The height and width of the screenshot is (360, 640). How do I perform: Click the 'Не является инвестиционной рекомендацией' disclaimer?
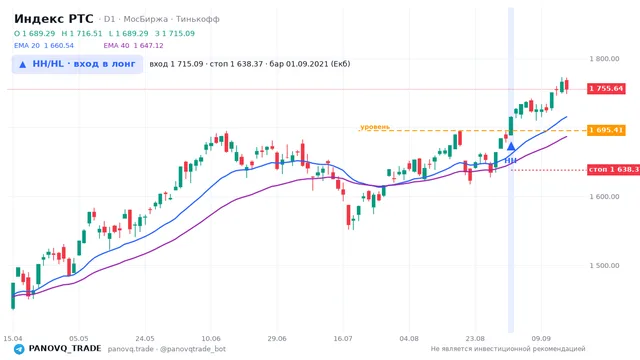tap(508, 349)
